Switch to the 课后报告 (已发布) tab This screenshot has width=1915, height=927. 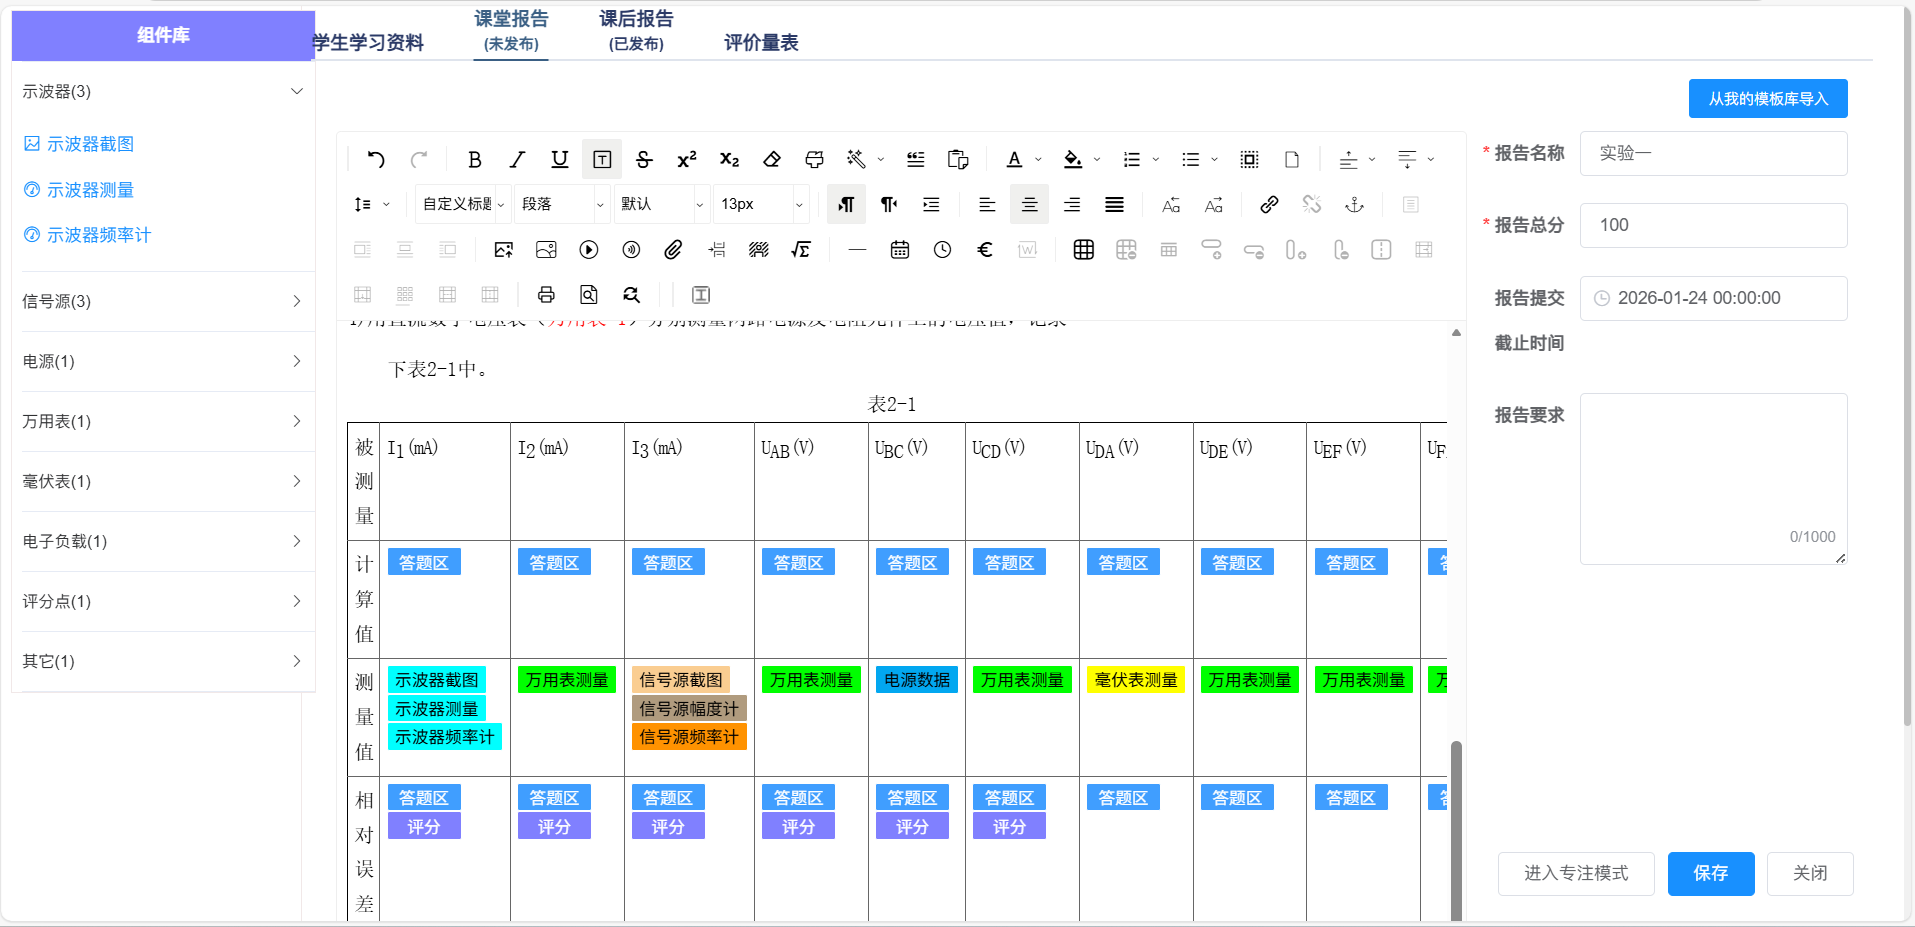636,30
